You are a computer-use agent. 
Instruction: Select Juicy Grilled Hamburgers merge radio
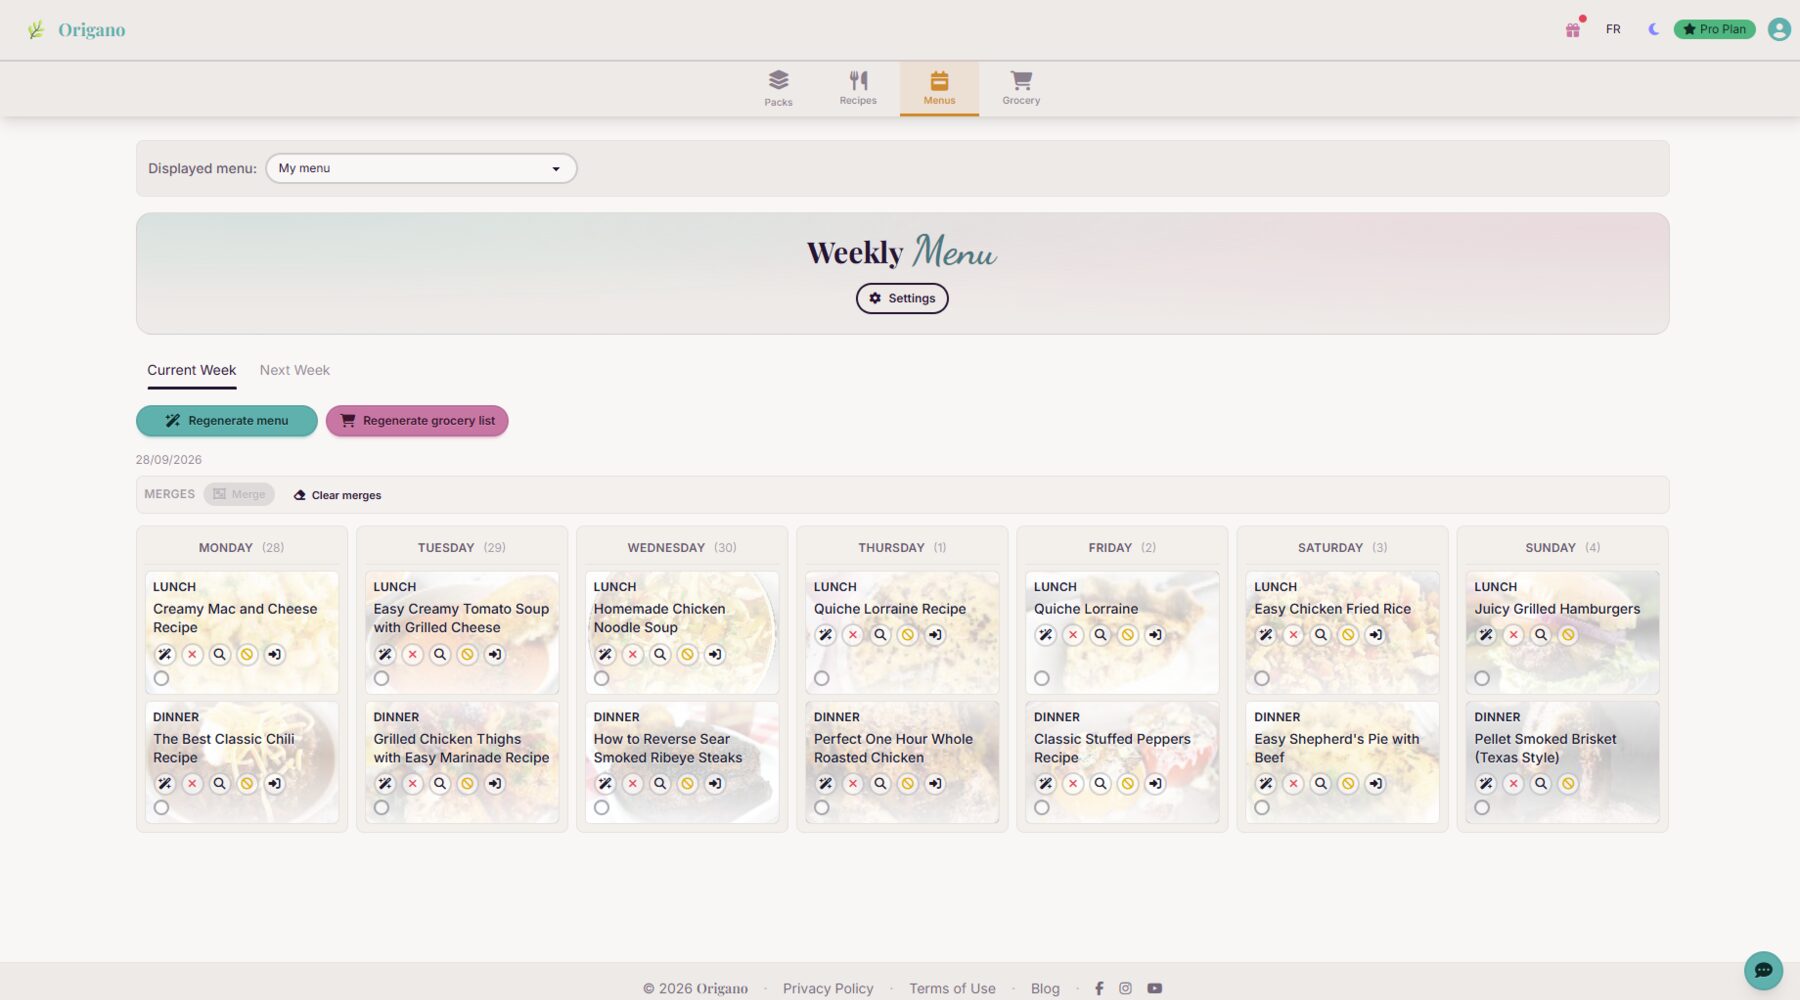click(1482, 678)
